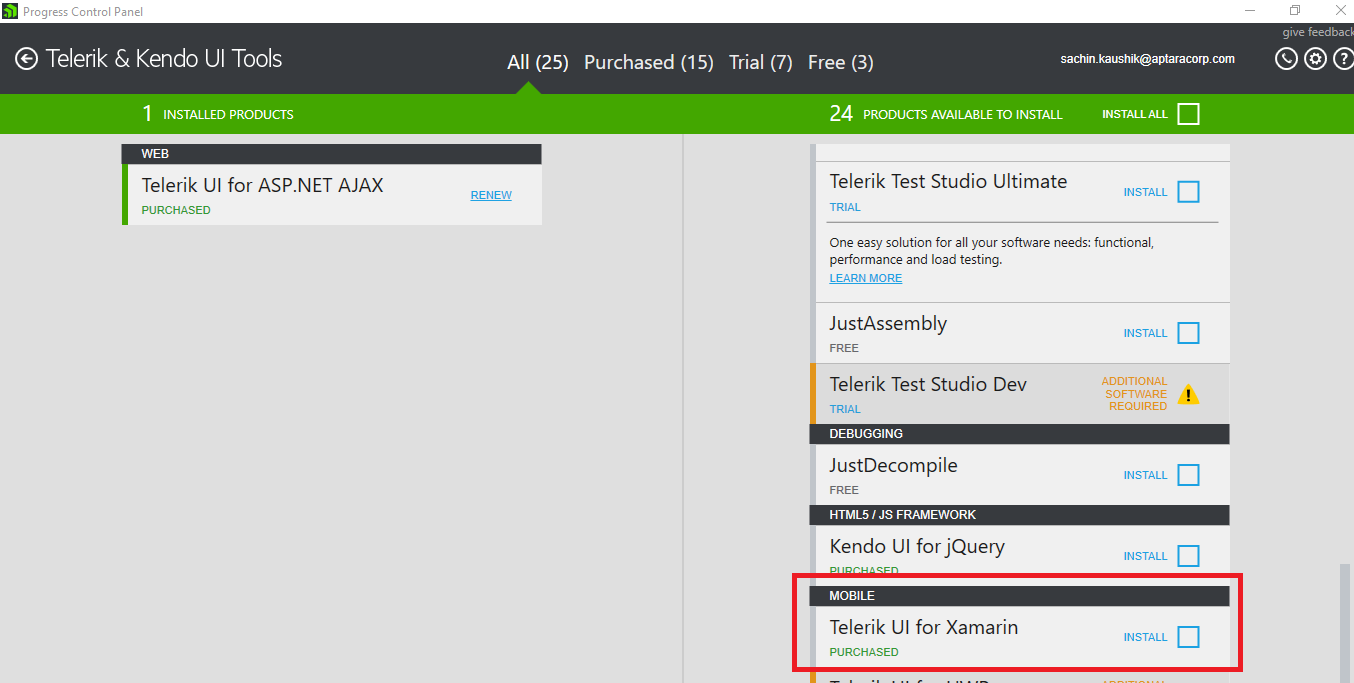1354x683 pixels.
Task: Click the Progress logo in title bar
Action: click(10, 11)
